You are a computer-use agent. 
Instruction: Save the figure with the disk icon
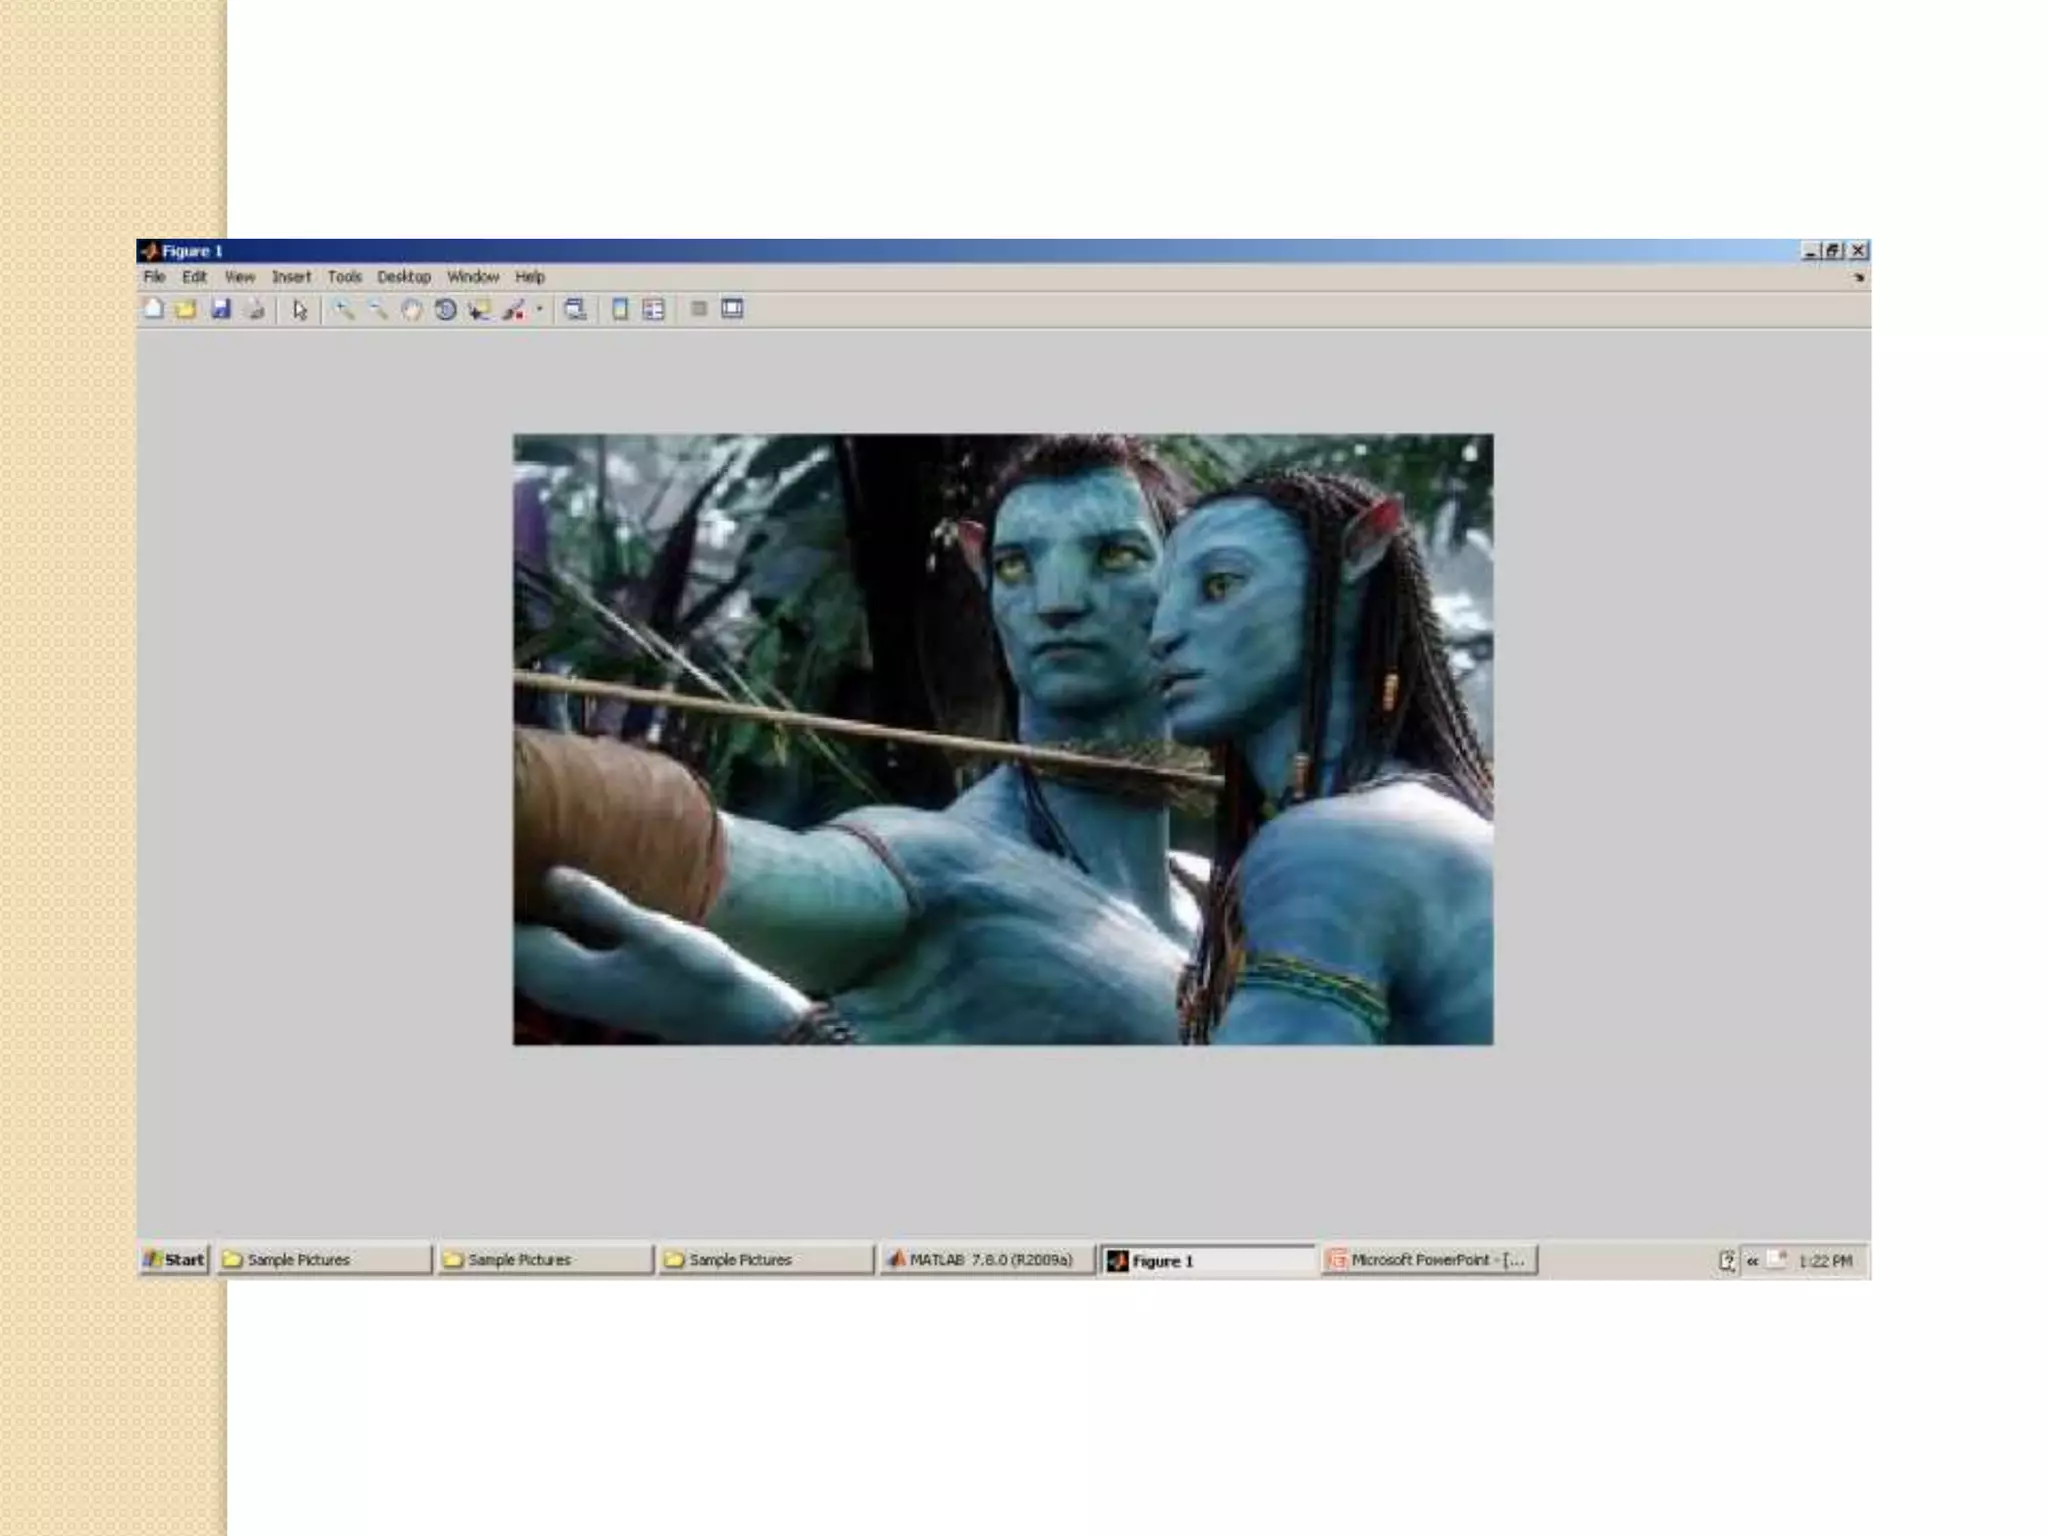[x=221, y=309]
